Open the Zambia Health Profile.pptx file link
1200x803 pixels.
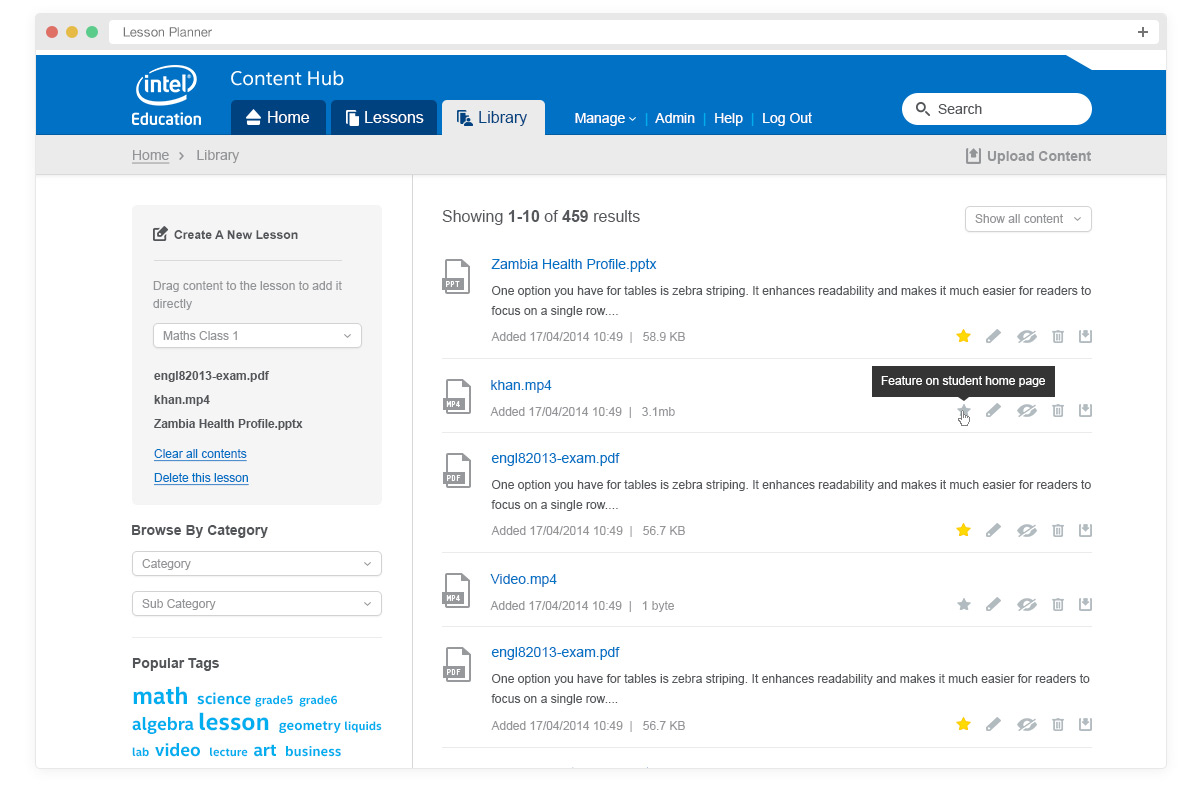(x=573, y=263)
